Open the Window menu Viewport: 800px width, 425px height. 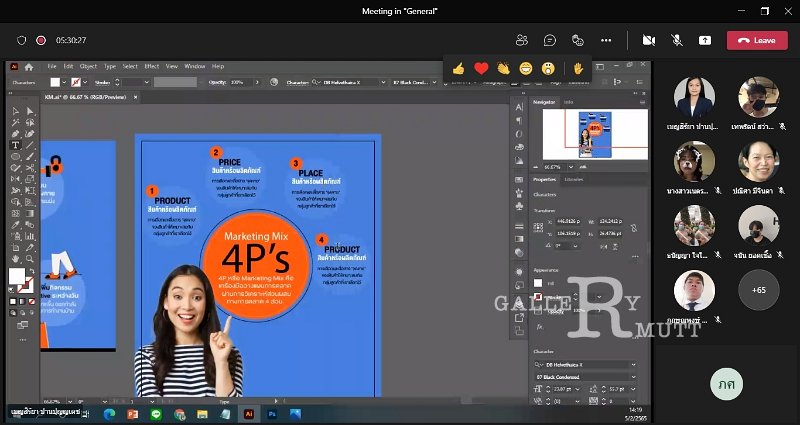194,66
